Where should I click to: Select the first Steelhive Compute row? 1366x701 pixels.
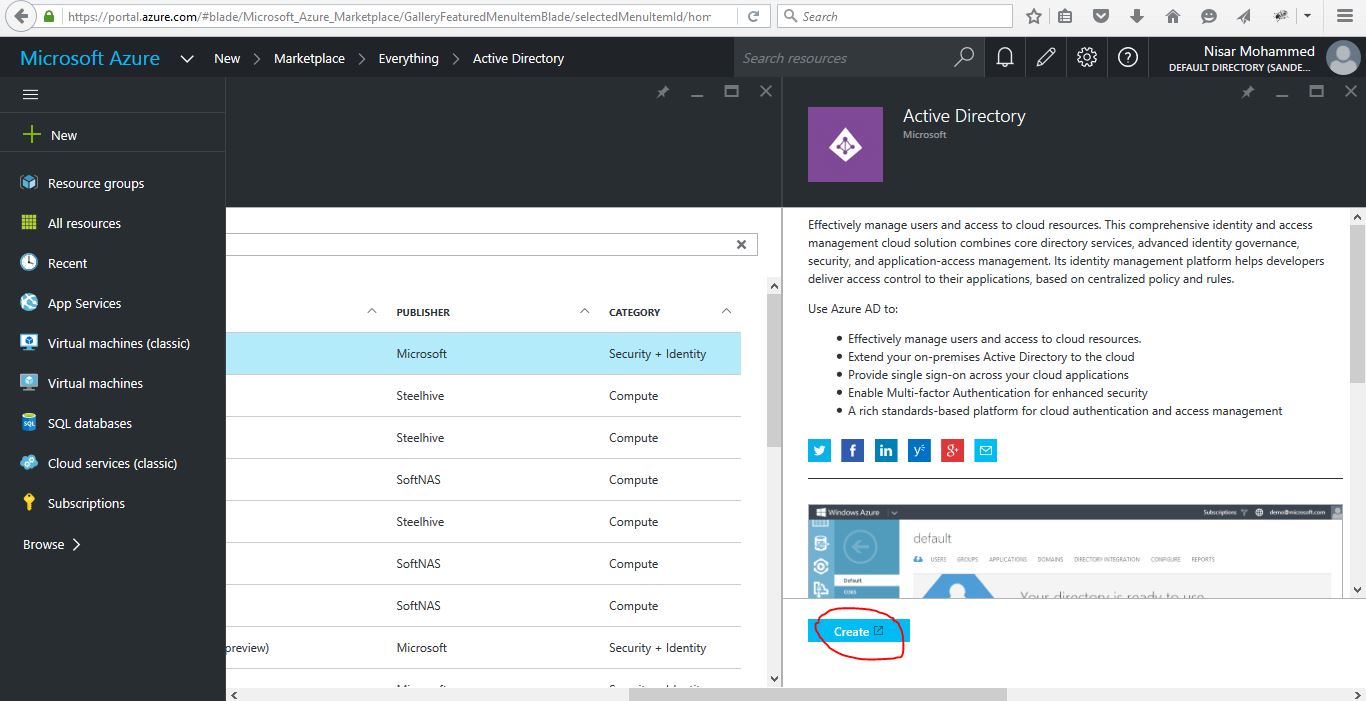click(x=484, y=395)
